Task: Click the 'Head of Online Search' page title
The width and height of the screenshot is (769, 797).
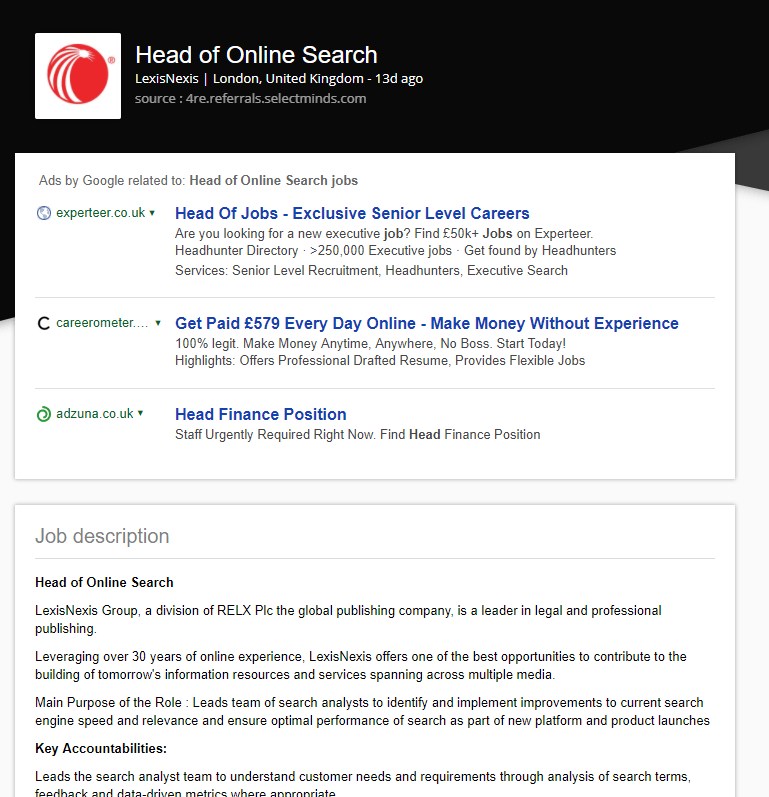Action: click(x=256, y=55)
